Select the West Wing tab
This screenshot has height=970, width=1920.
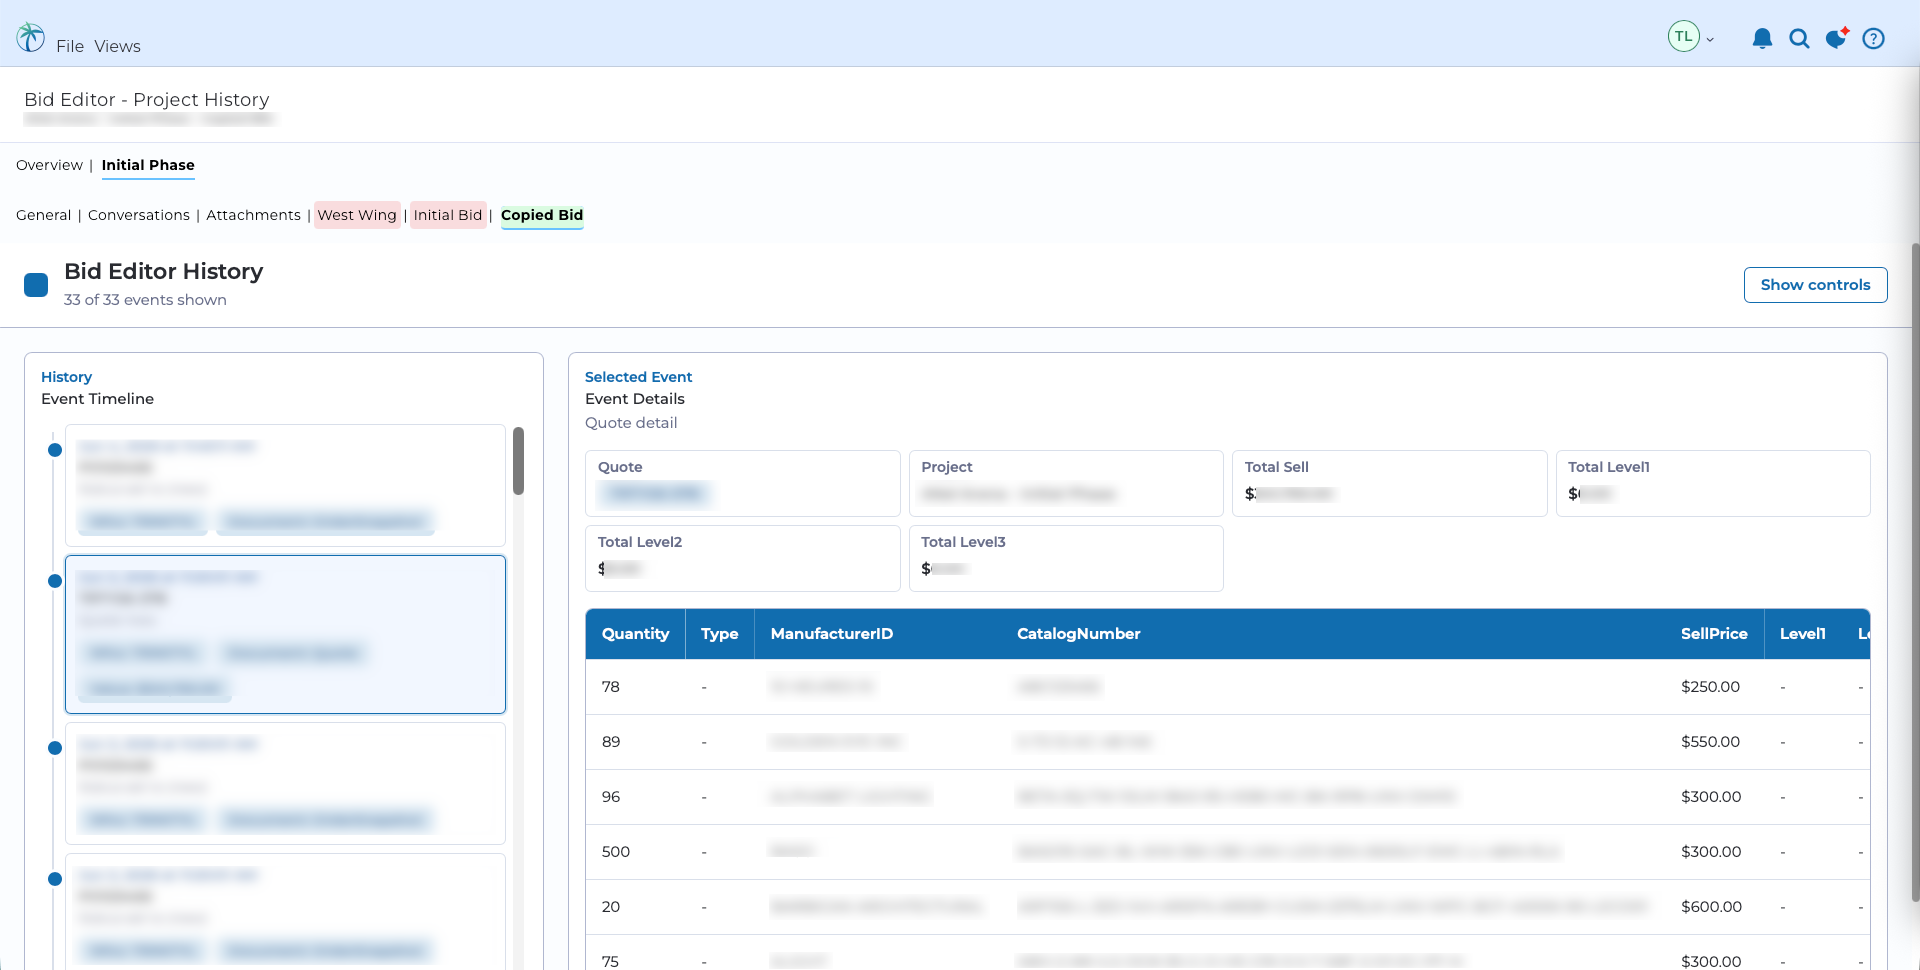[x=357, y=215]
